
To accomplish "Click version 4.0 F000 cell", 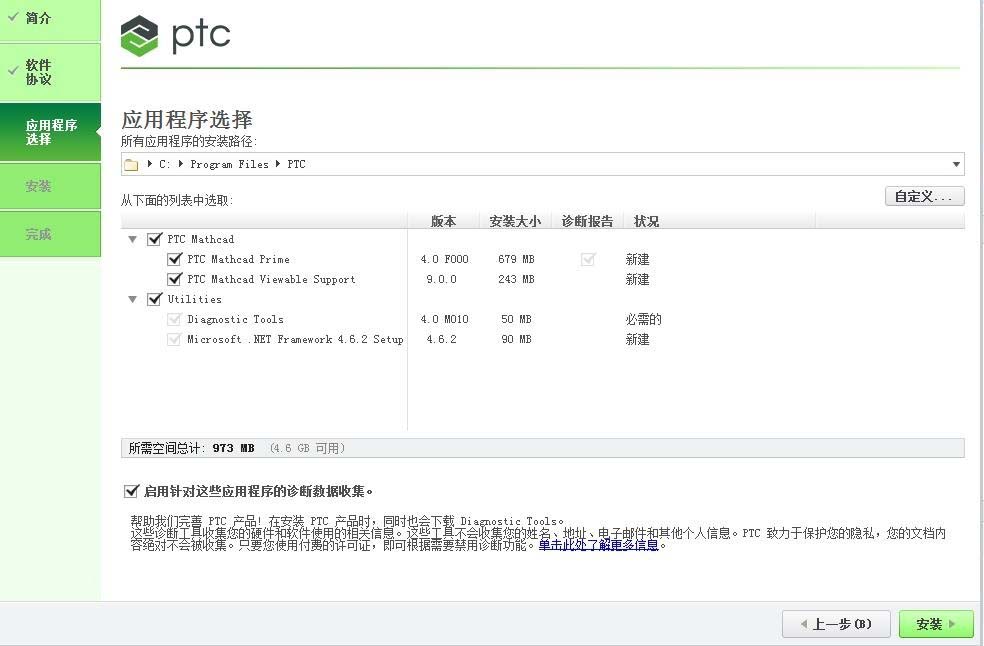I will (444, 259).
